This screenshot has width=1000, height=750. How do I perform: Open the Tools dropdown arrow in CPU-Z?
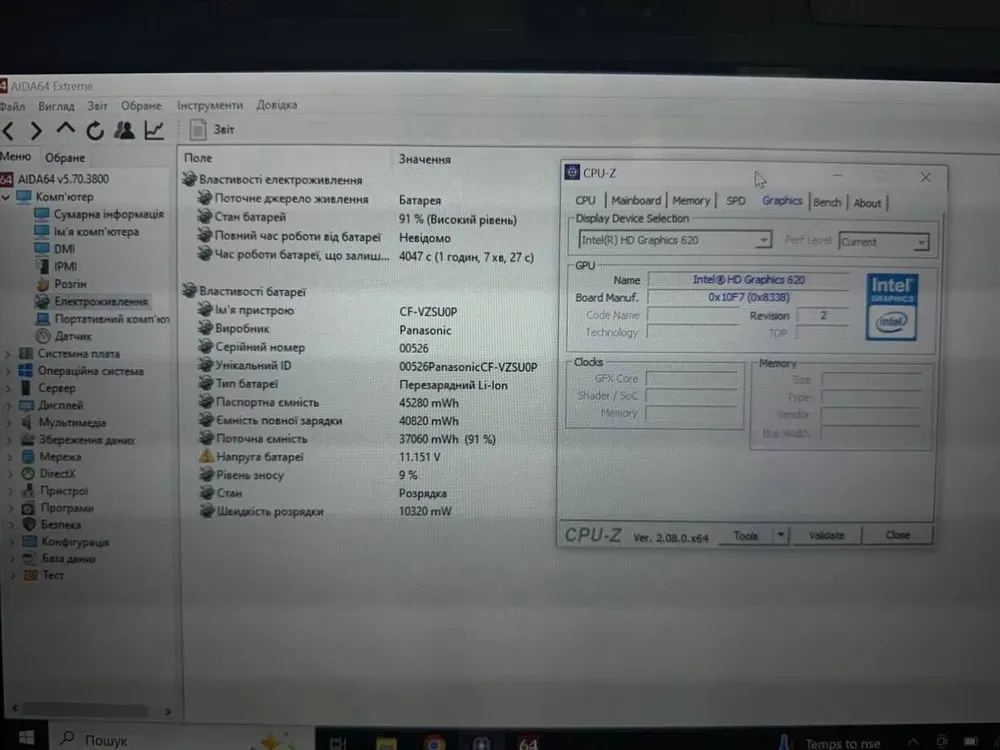pos(781,536)
